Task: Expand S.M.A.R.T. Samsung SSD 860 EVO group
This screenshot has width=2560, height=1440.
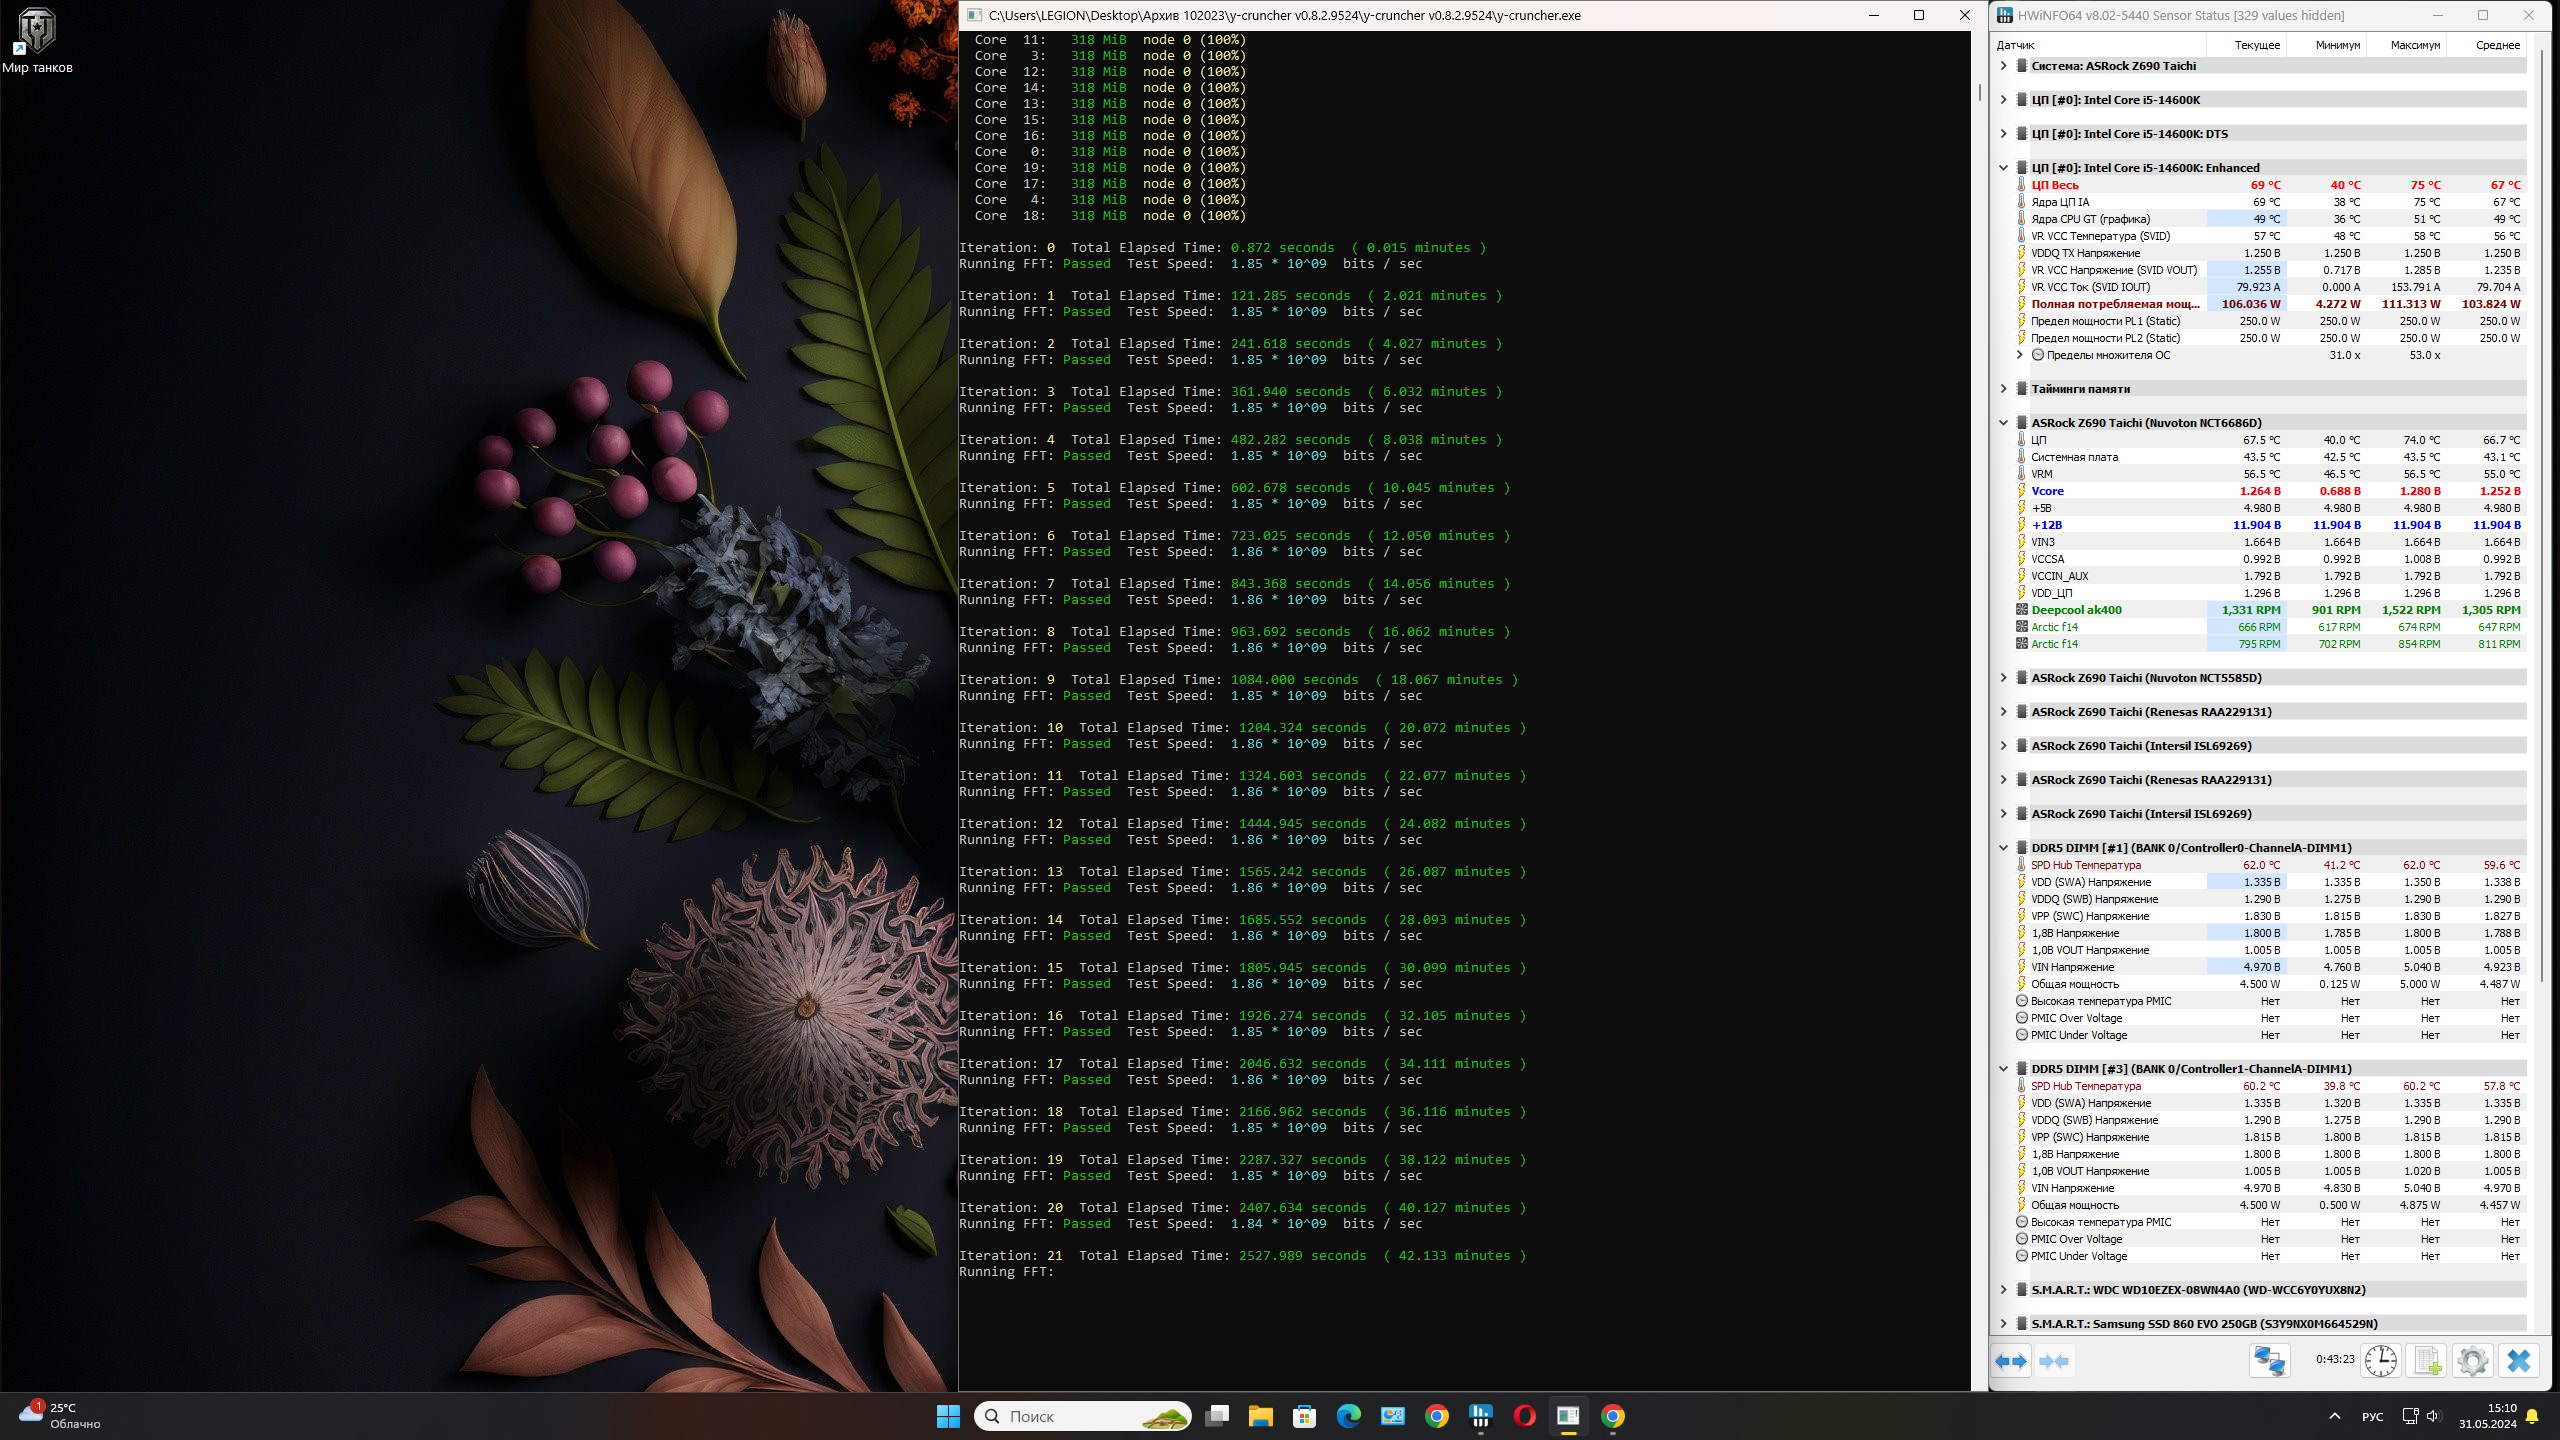Action: point(2003,1324)
